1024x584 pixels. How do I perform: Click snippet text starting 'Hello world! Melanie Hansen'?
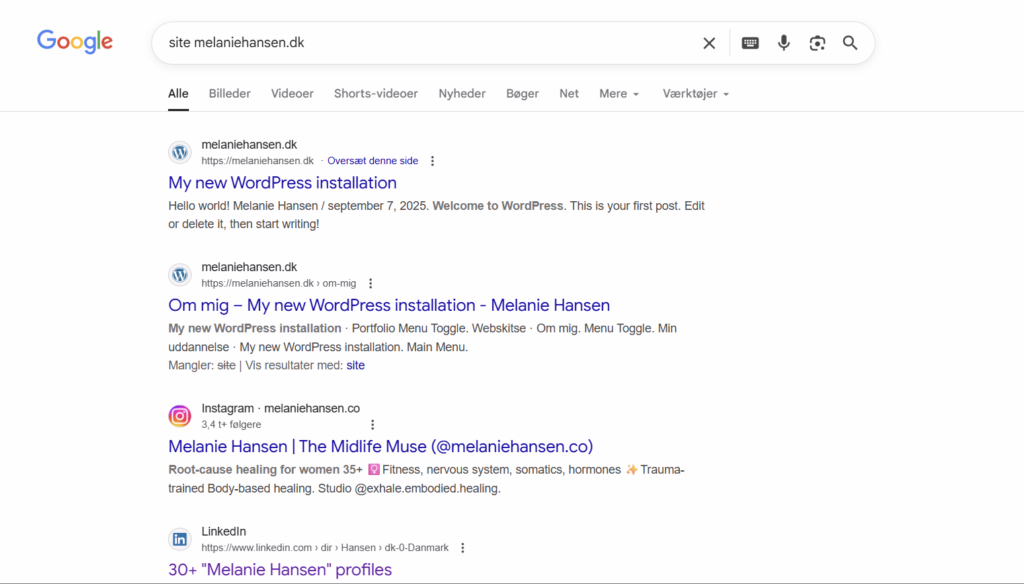(436, 215)
